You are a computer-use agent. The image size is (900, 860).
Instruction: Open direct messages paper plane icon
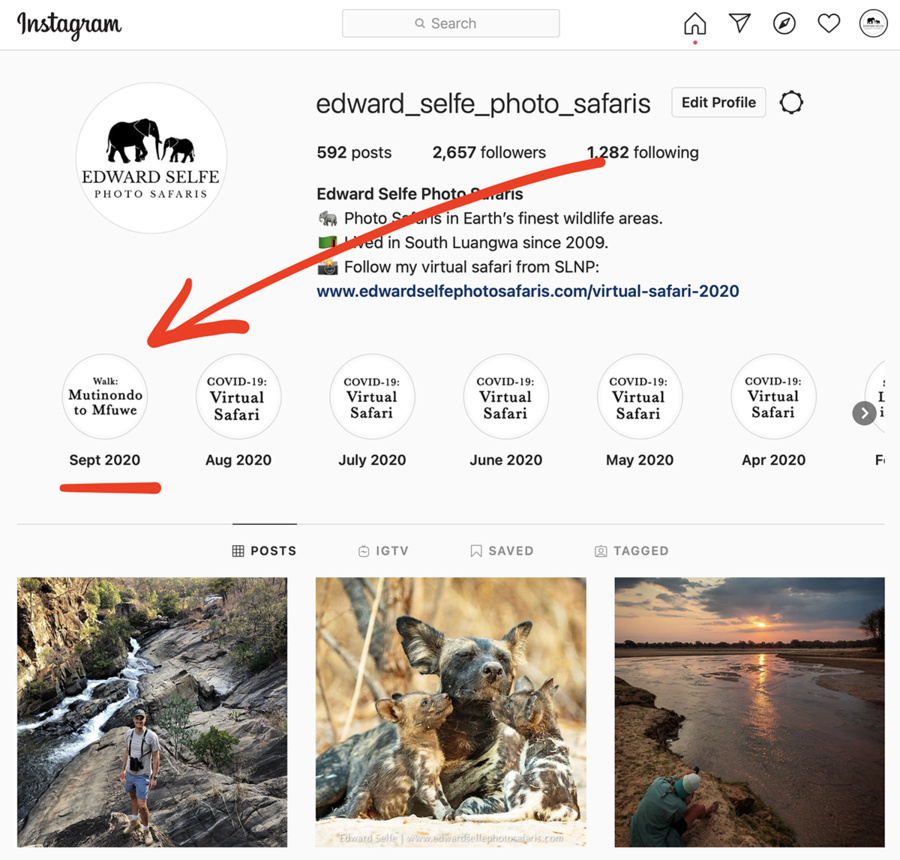[739, 24]
